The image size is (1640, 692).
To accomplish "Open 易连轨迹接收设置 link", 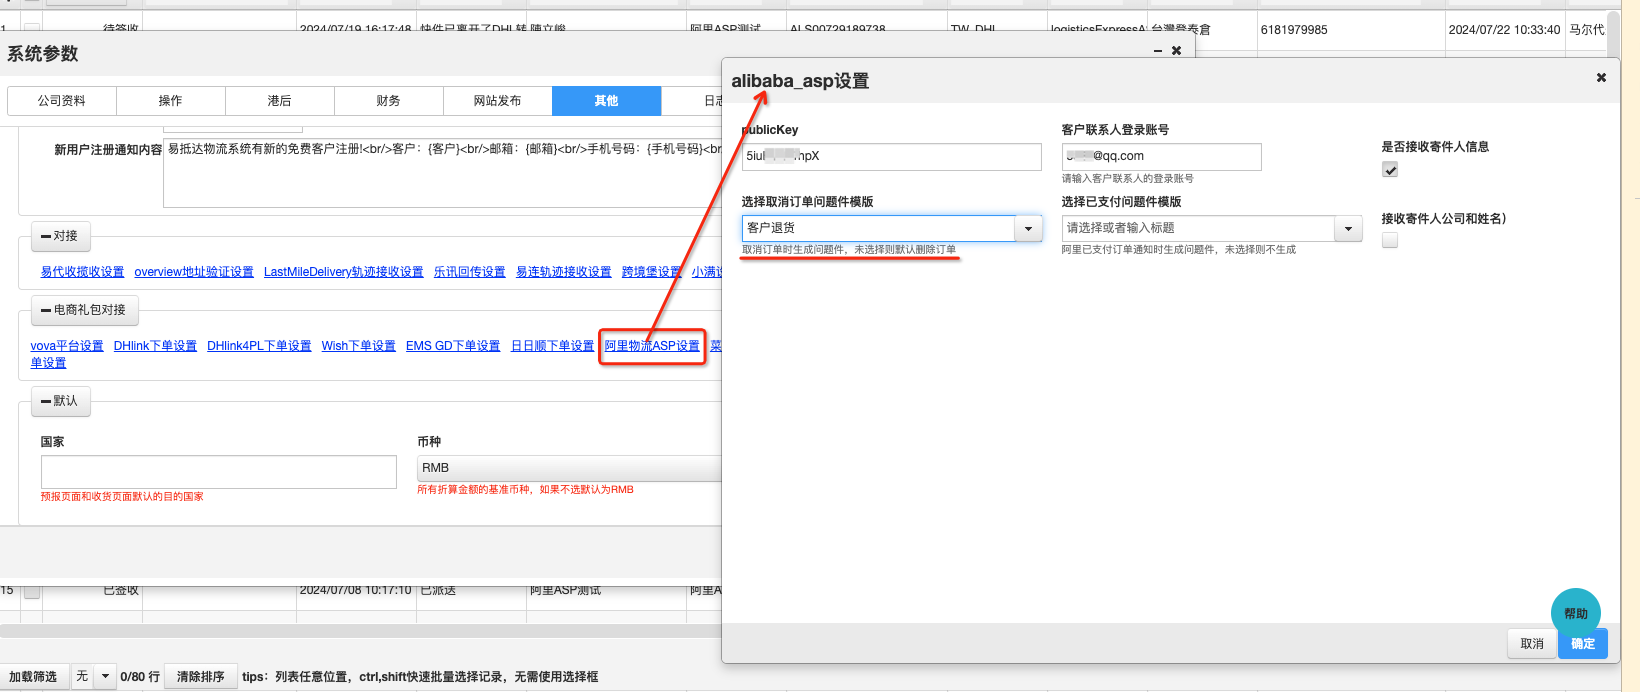I will pyautogui.click(x=564, y=272).
